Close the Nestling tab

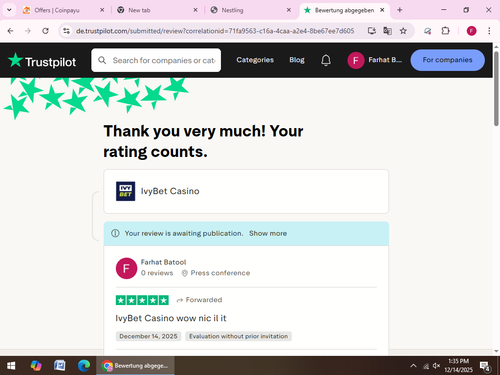tap(289, 10)
